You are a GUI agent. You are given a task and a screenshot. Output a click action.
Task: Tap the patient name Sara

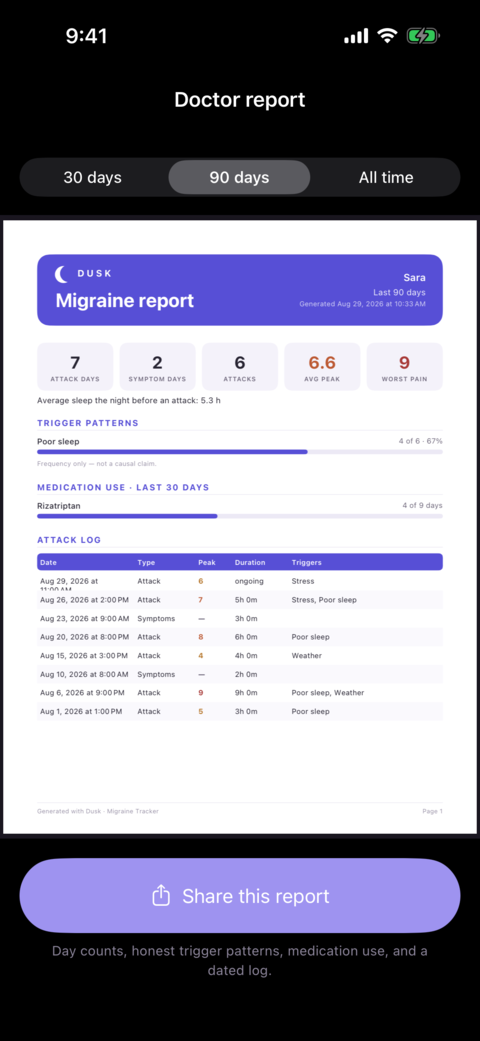point(414,278)
